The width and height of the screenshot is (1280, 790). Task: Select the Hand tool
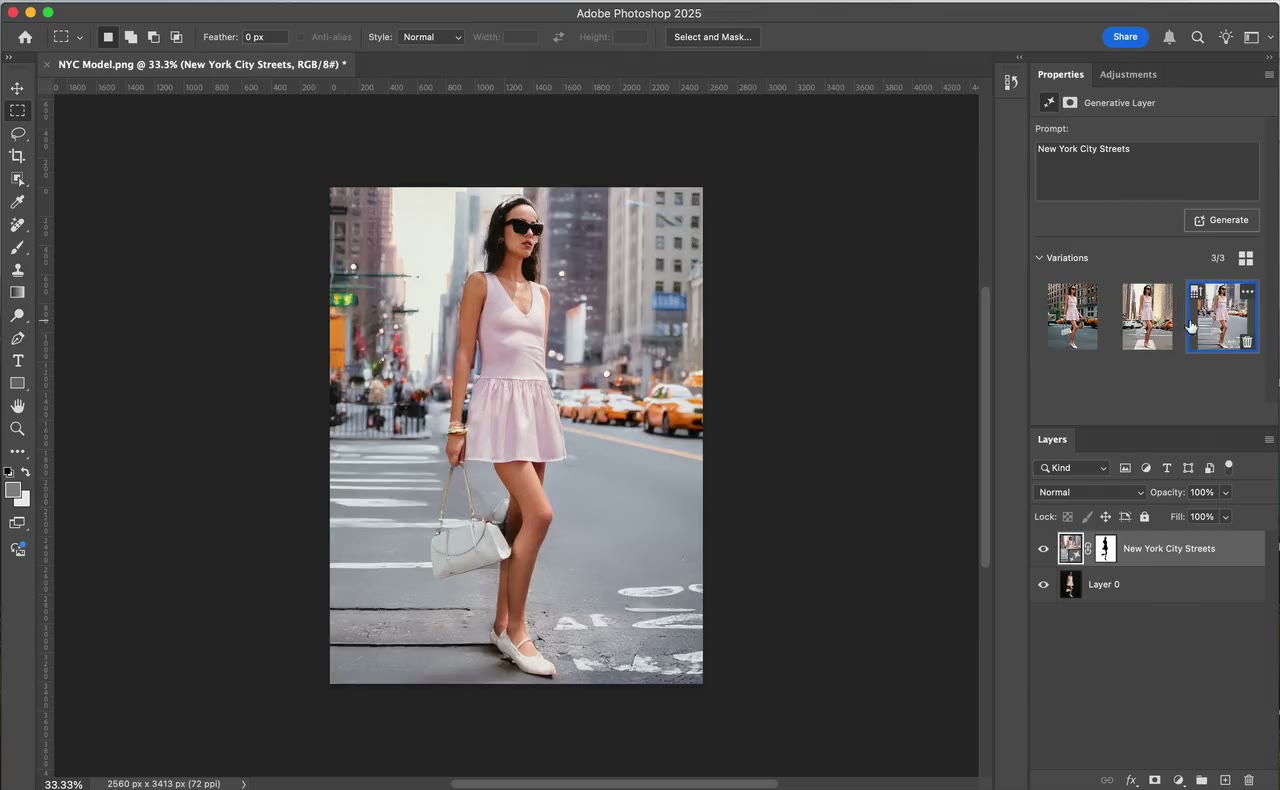17,406
